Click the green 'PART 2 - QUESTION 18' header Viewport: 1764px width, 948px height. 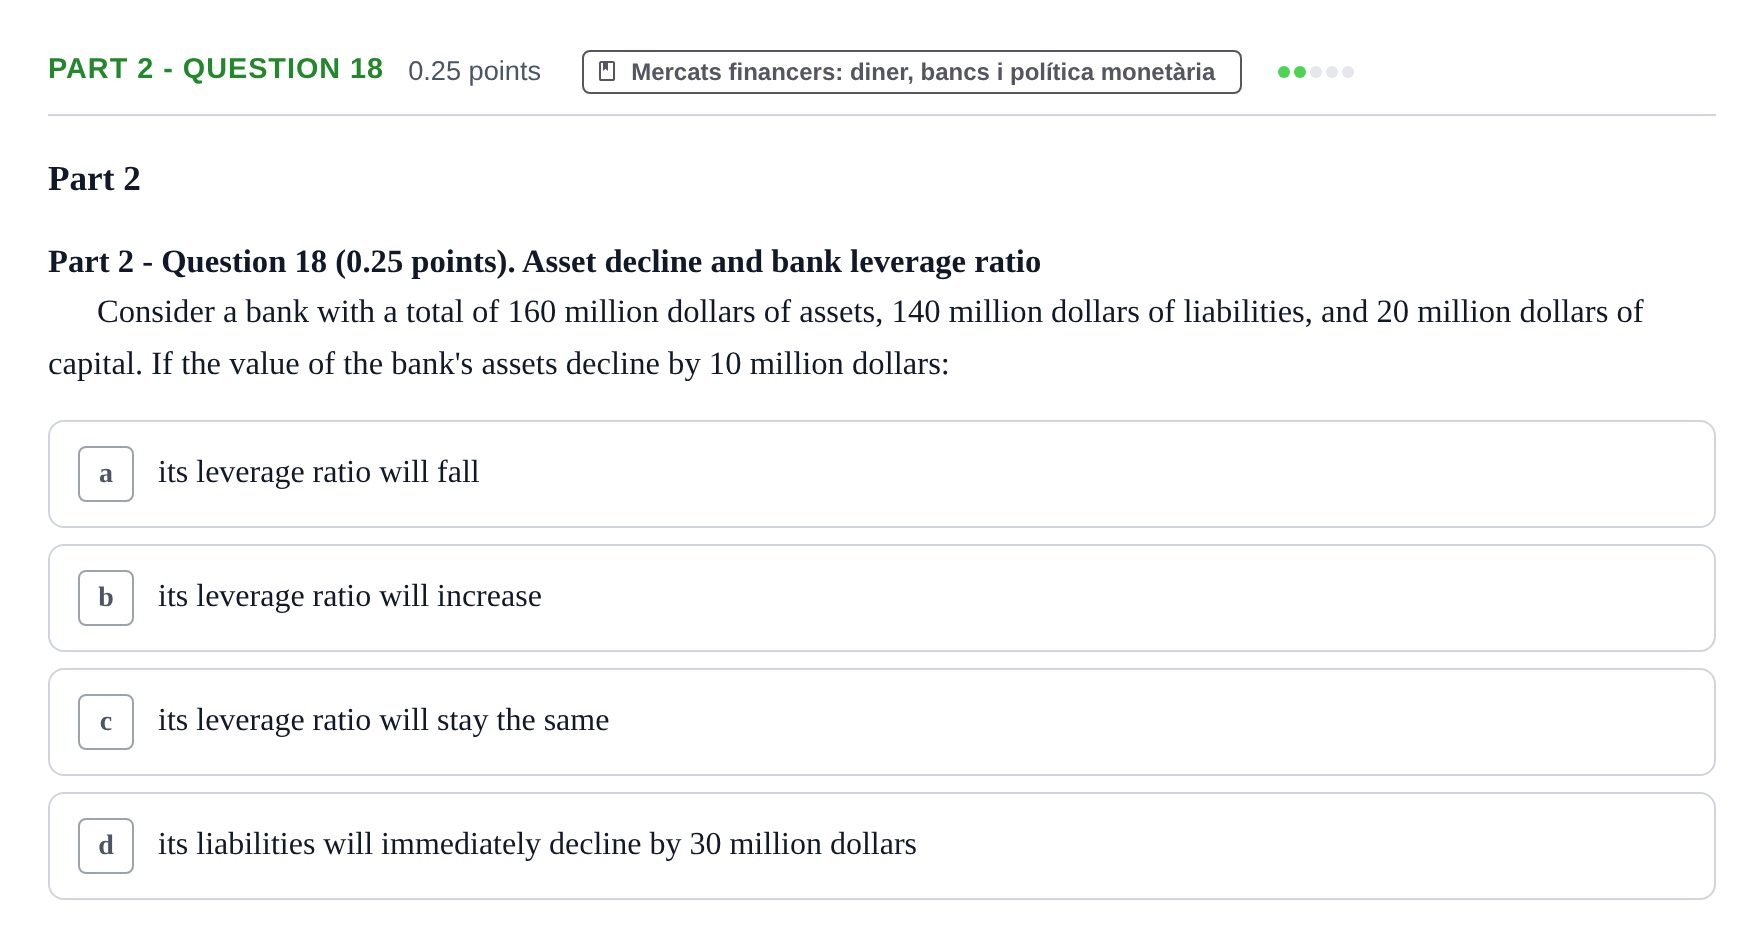pos(215,69)
